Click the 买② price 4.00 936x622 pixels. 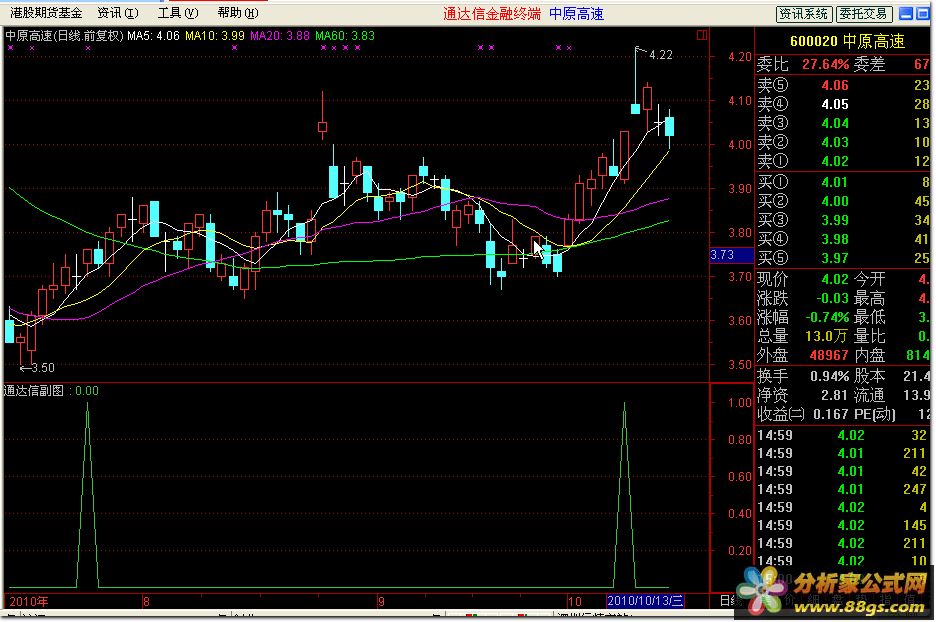tap(835, 201)
